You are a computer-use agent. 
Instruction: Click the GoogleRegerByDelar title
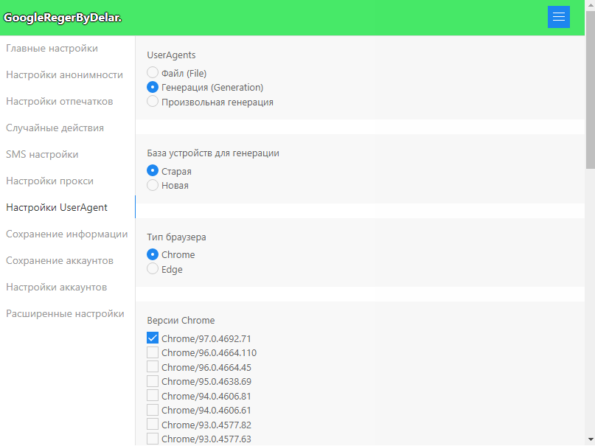coord(63,18)
